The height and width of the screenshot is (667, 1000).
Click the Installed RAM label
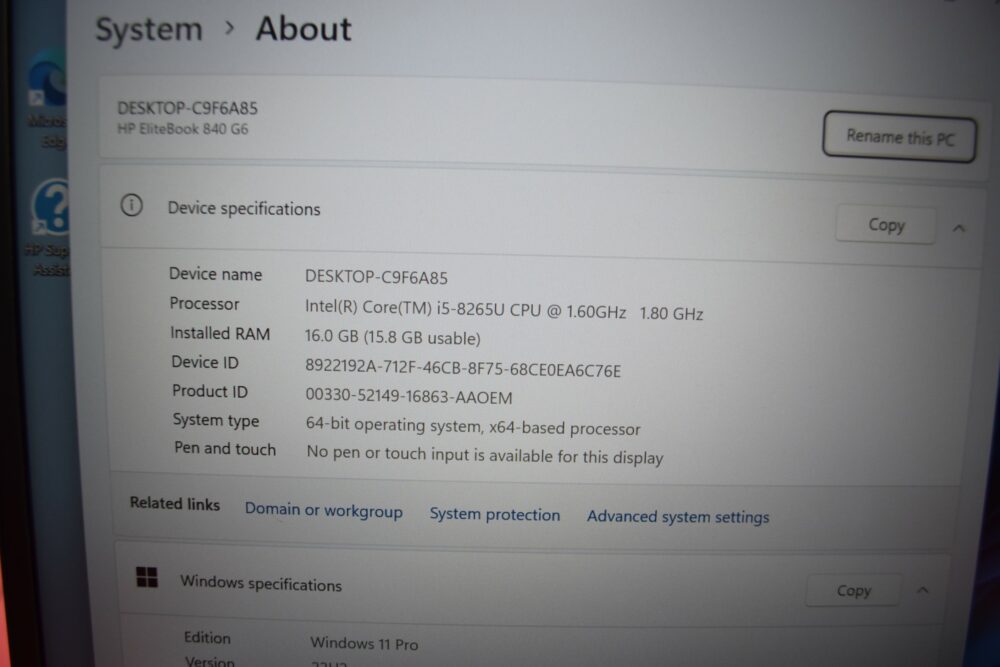tap(220, 334)
